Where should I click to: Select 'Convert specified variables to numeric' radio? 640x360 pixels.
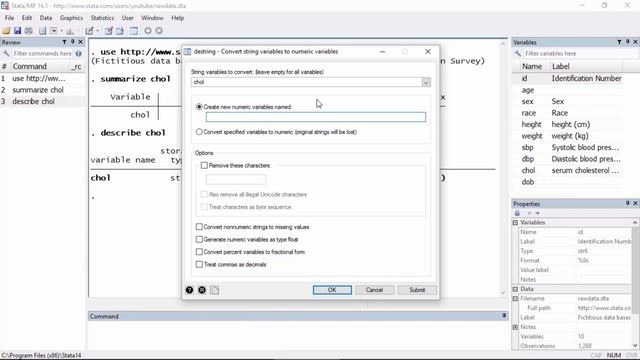coord(199,132)
